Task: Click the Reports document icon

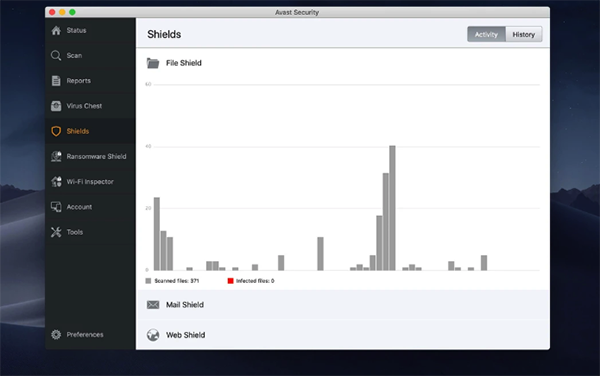Action: [56, 81]
